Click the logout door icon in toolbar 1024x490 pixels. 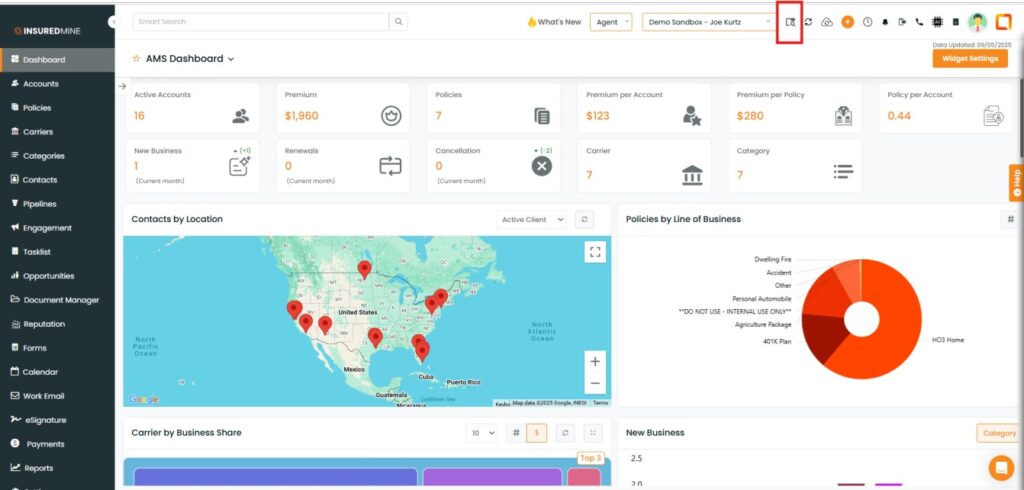pyautogui.click(x=903, y=22)
